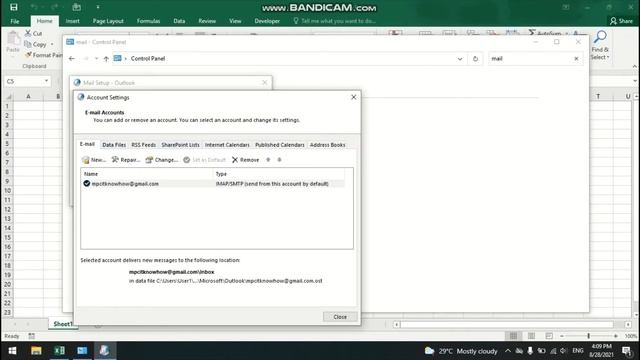
Task: Move account up with the up arrow
Action: click(268, 160)
